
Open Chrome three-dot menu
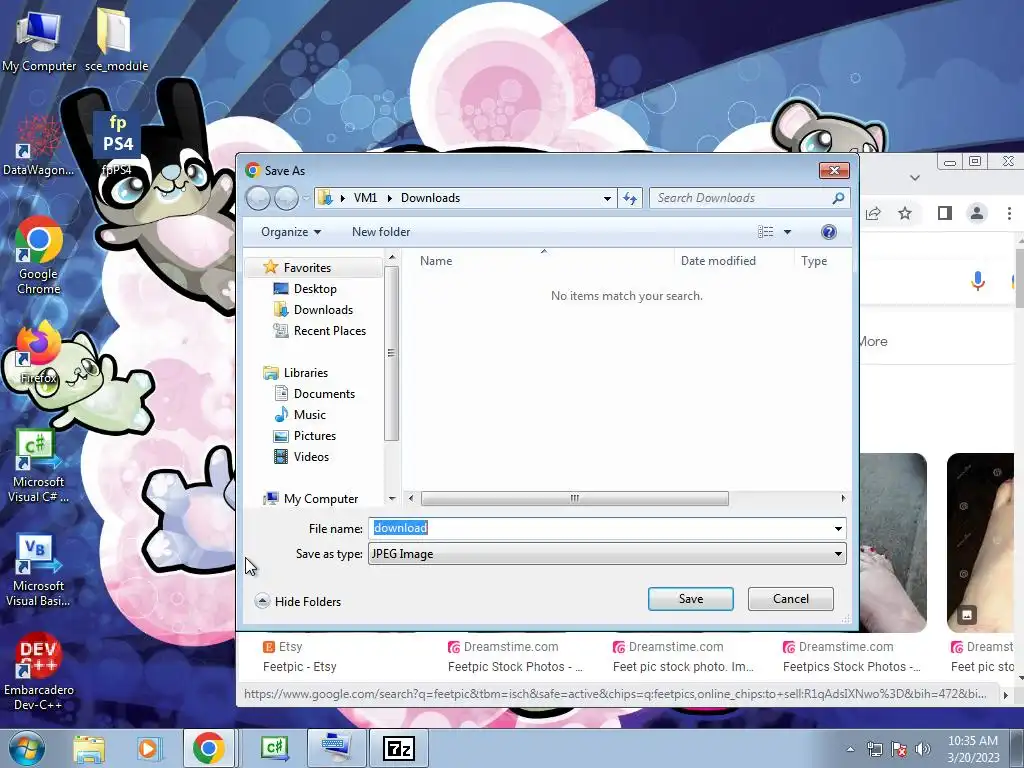(x=1009, y=213)
